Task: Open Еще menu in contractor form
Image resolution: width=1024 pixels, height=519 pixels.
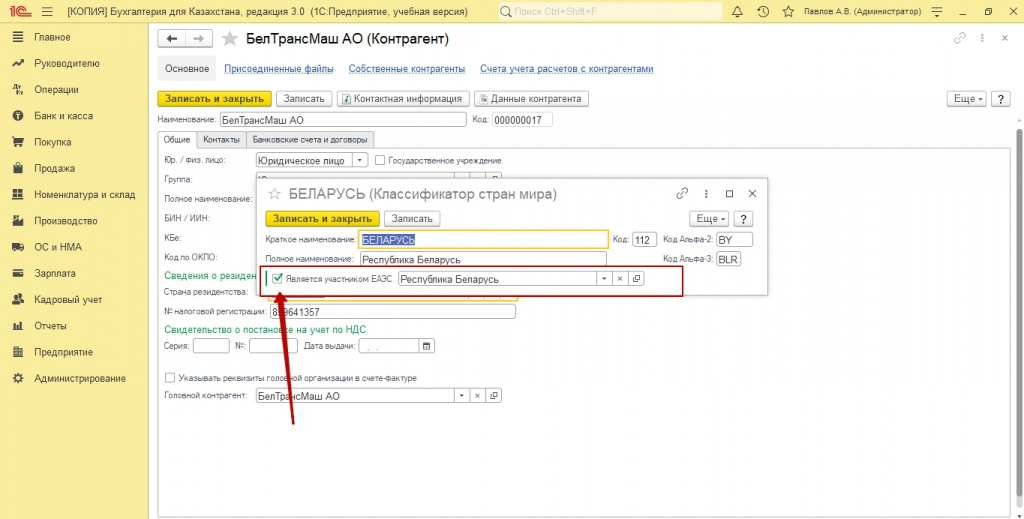Action: point(967,99)
